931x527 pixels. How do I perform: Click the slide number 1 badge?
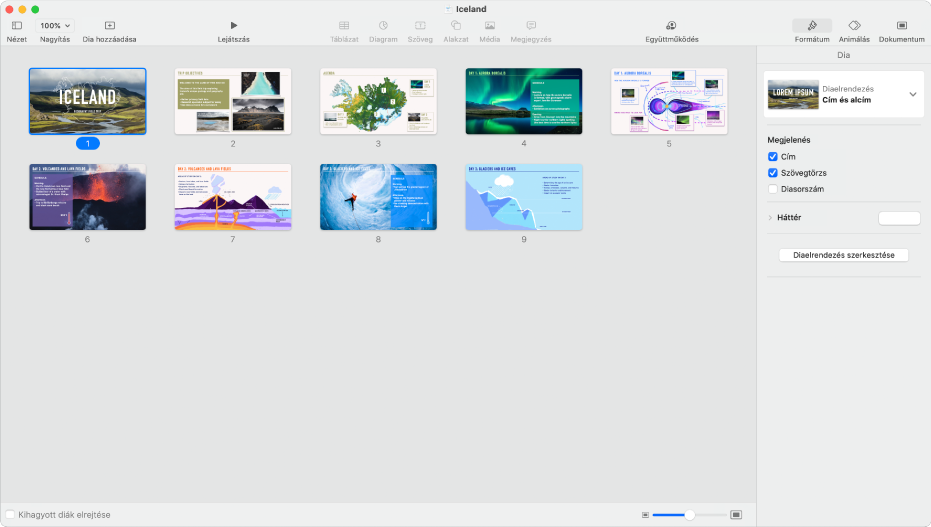[87, 144]
